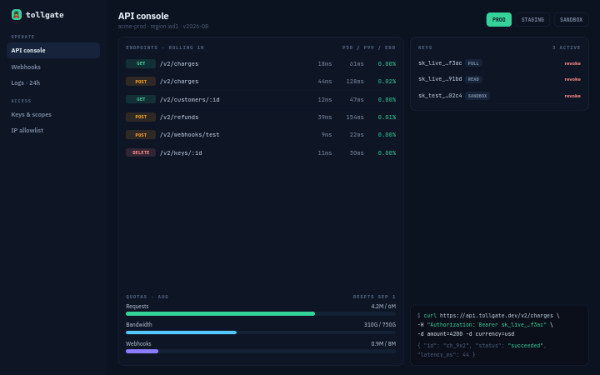
Task: Switch to the PROD environment
Action: pos(499,20)
